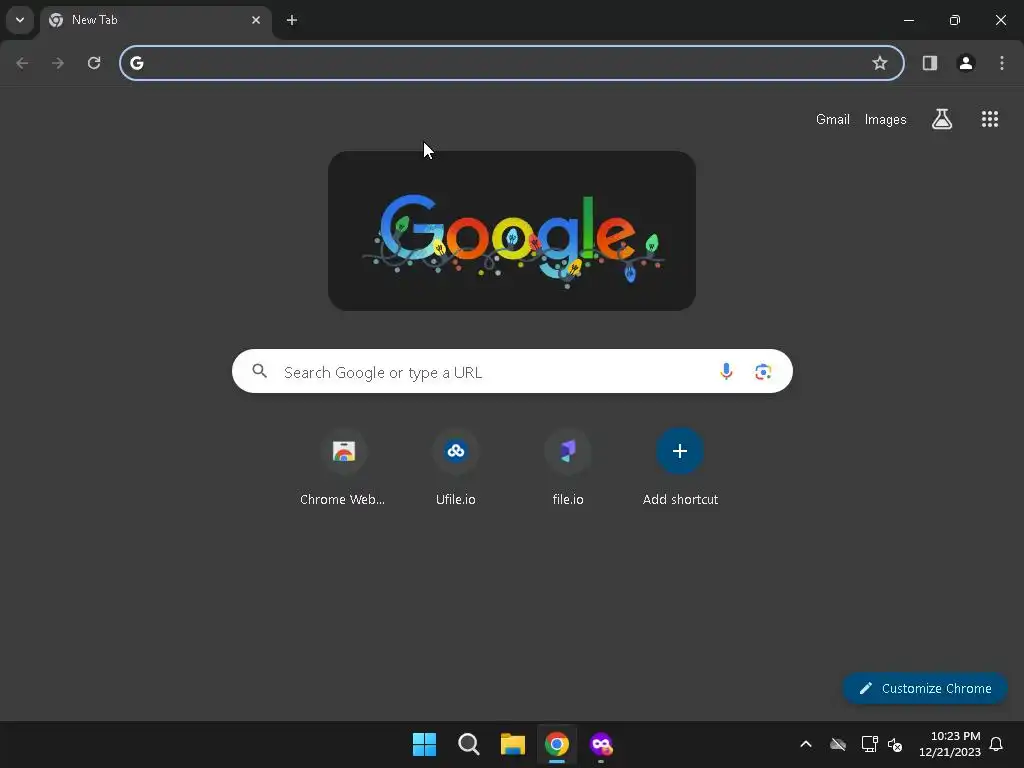Open the profile avatar menu
The height and width of the screenshot is (768, 1024).
pos(966,63)
